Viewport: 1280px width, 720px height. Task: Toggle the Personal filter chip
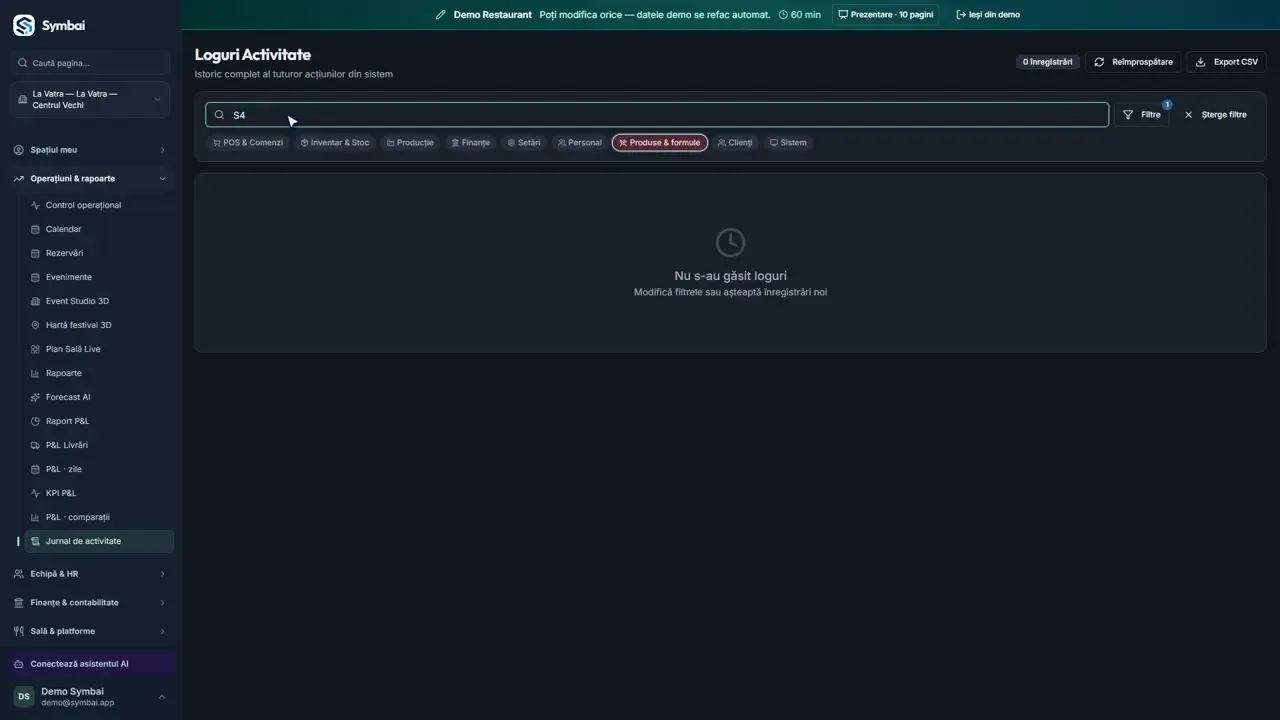click(x=580, y=143)
